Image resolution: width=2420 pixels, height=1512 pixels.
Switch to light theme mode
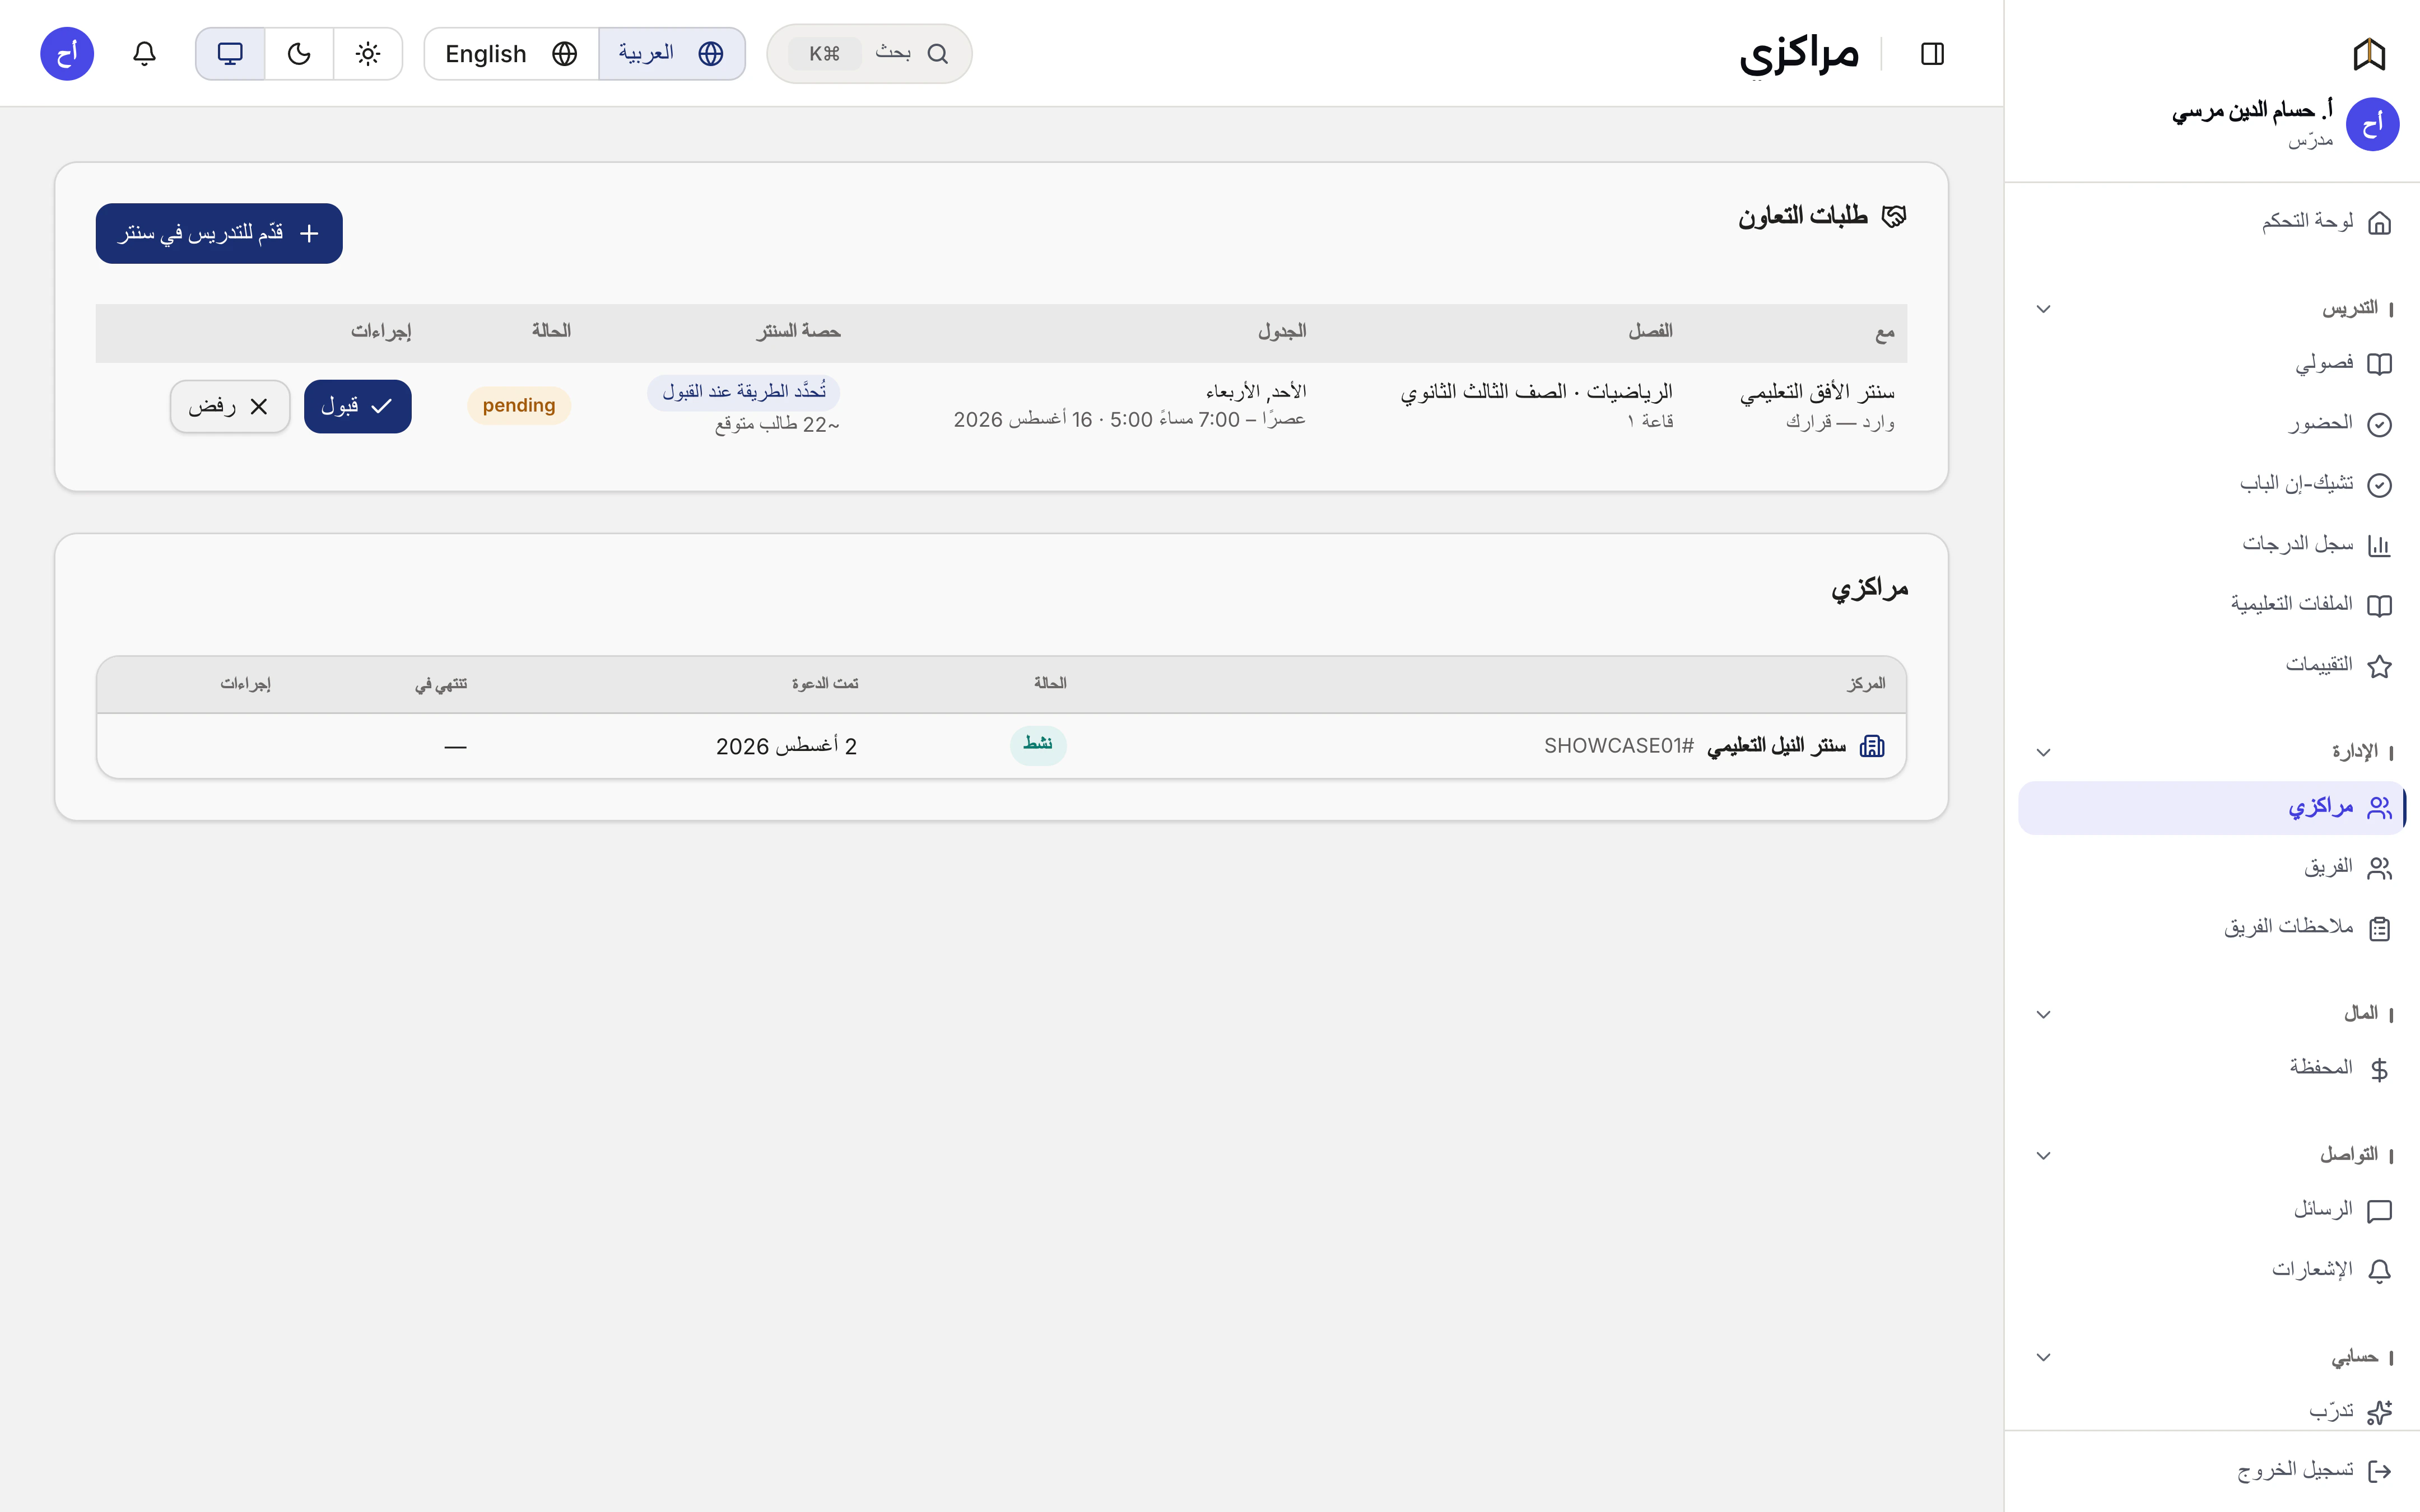(368, 54)
